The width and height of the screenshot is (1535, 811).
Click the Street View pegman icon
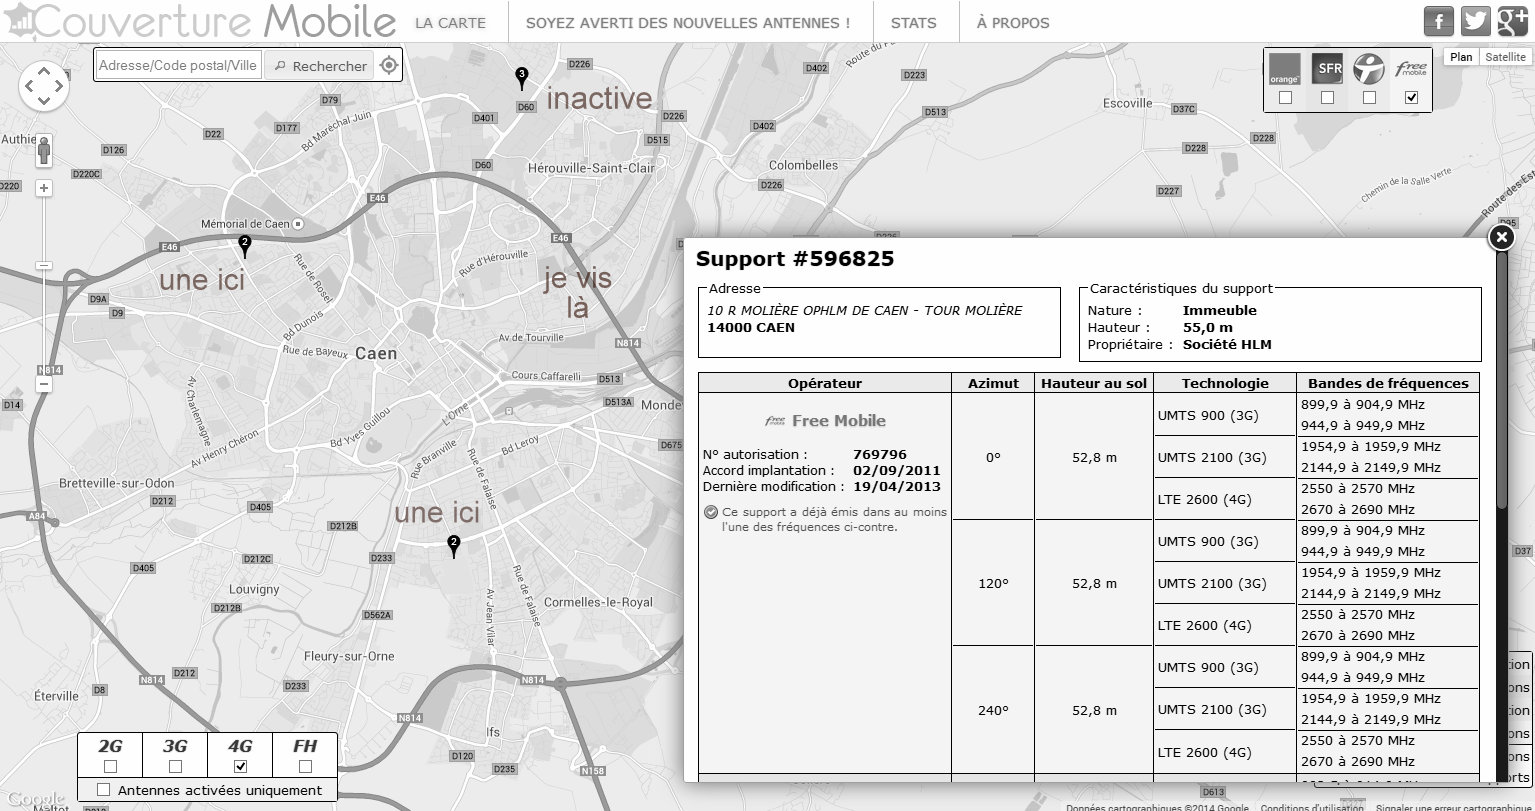pos(44,153)
